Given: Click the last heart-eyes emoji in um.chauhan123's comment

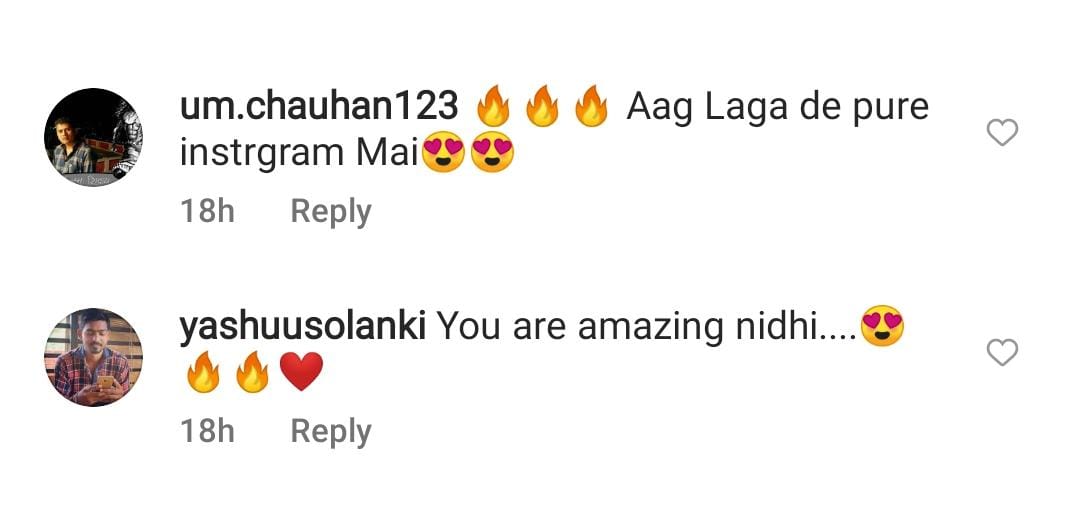Looking at the screenshot, I should 492,152.
